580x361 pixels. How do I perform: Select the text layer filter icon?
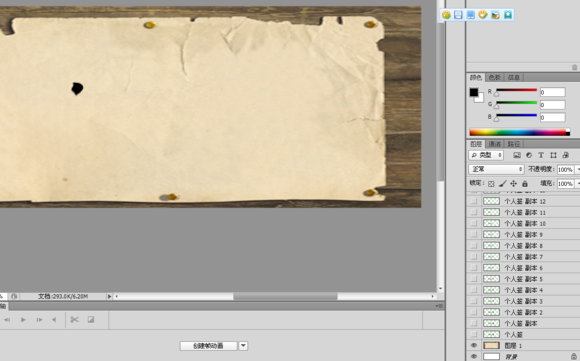click(541, 155)
